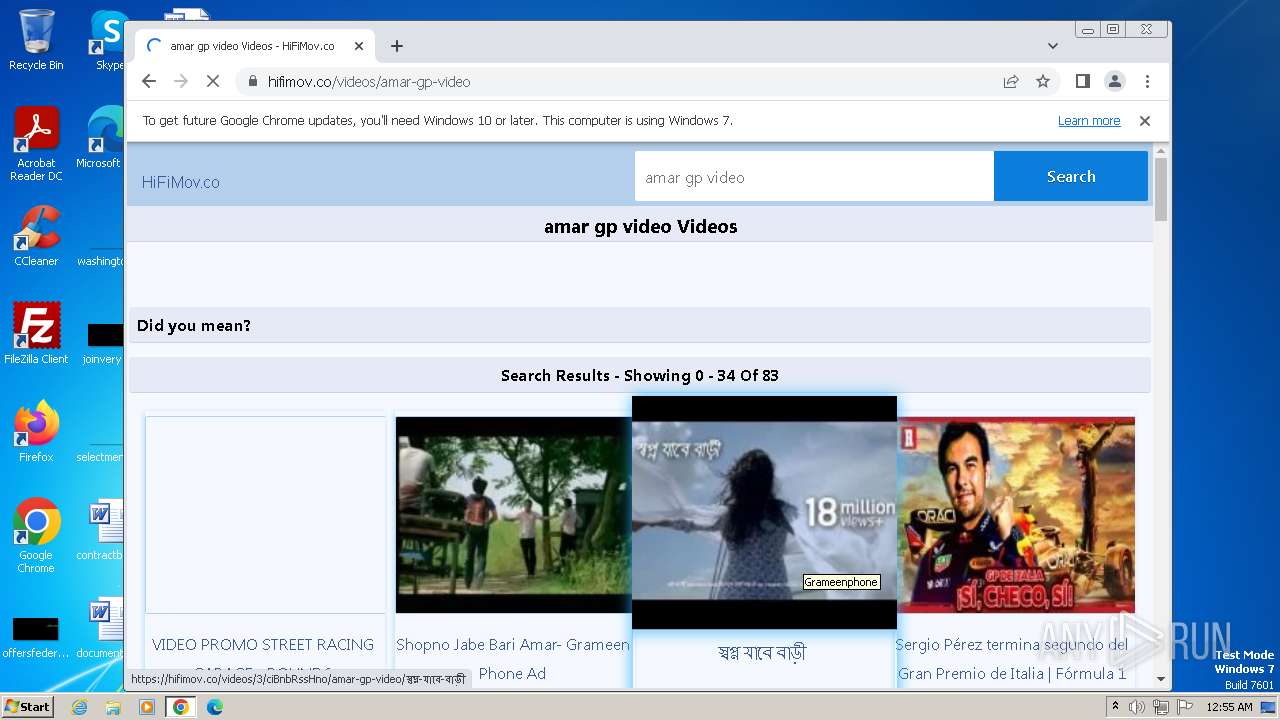Open FileZilla Client desktop shortcut
The image size is (1280, 720).
[x=36, y=334]
